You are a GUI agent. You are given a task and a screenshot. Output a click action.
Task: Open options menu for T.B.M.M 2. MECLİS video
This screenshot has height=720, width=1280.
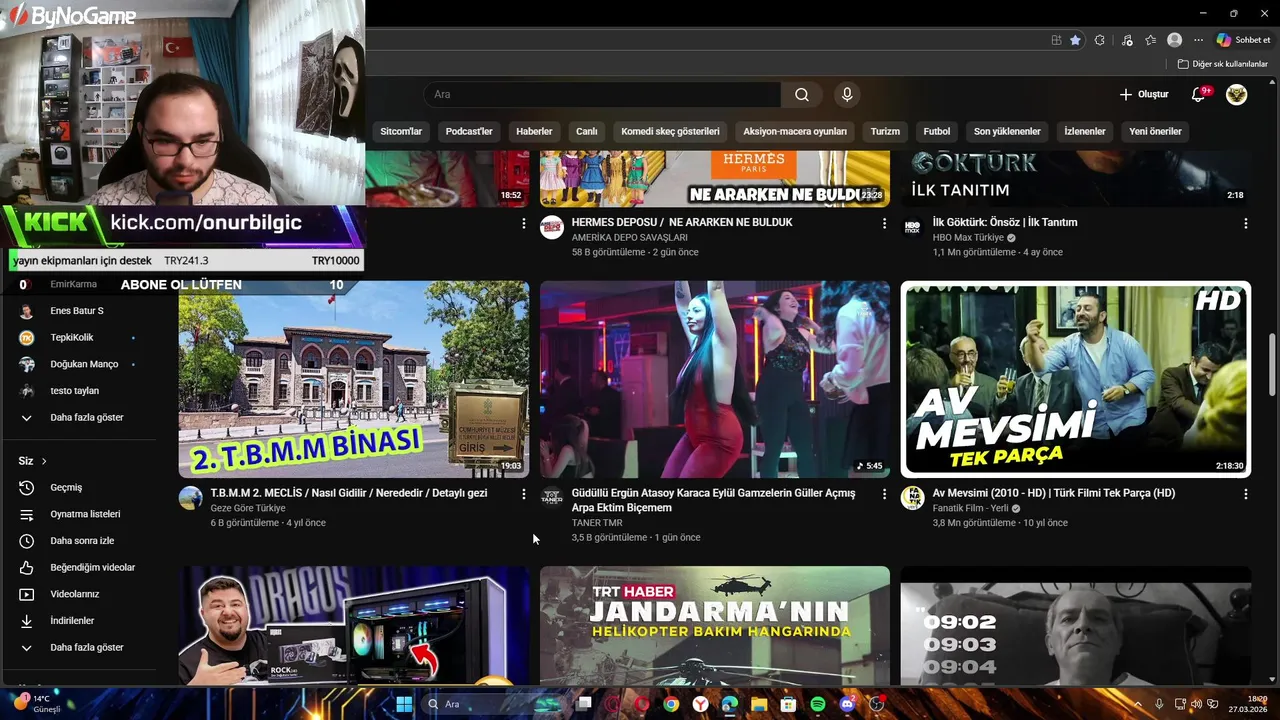click(x=523, y=494)
